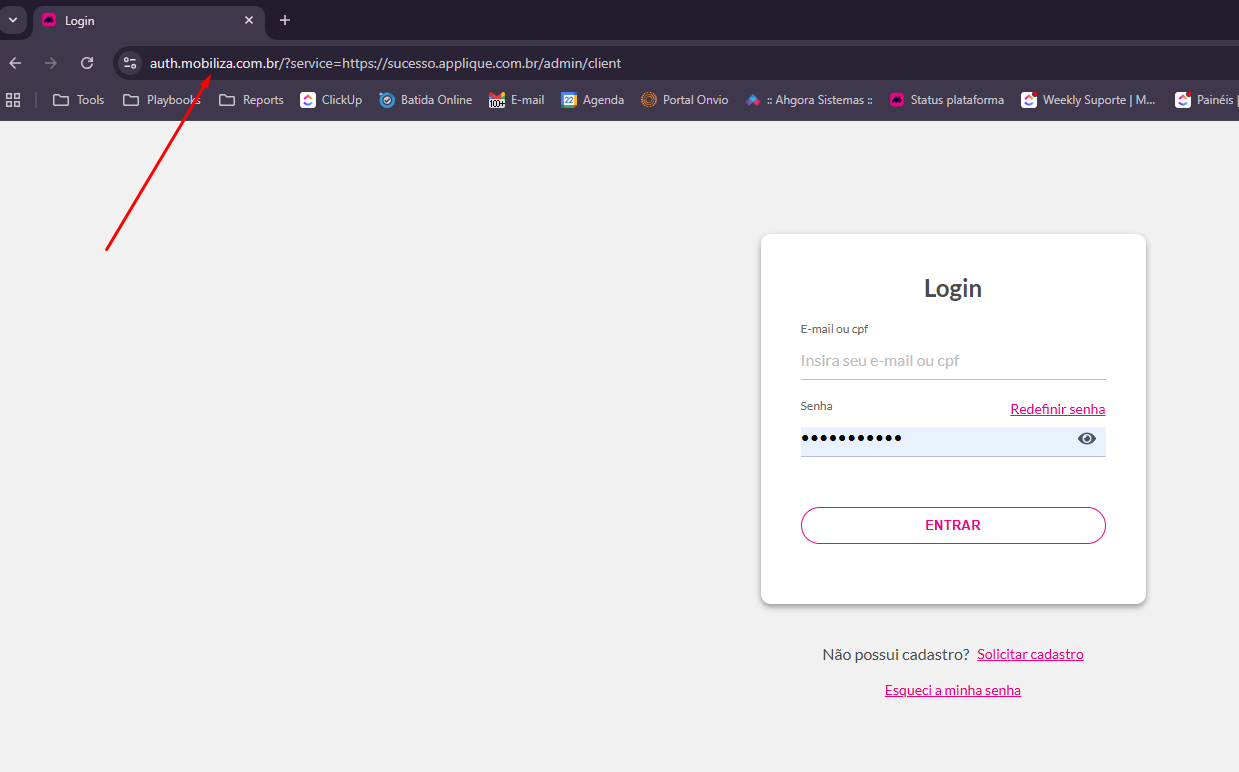
Task: Open Agenda calendar bookmark
Action: click(x=592, y=100)
